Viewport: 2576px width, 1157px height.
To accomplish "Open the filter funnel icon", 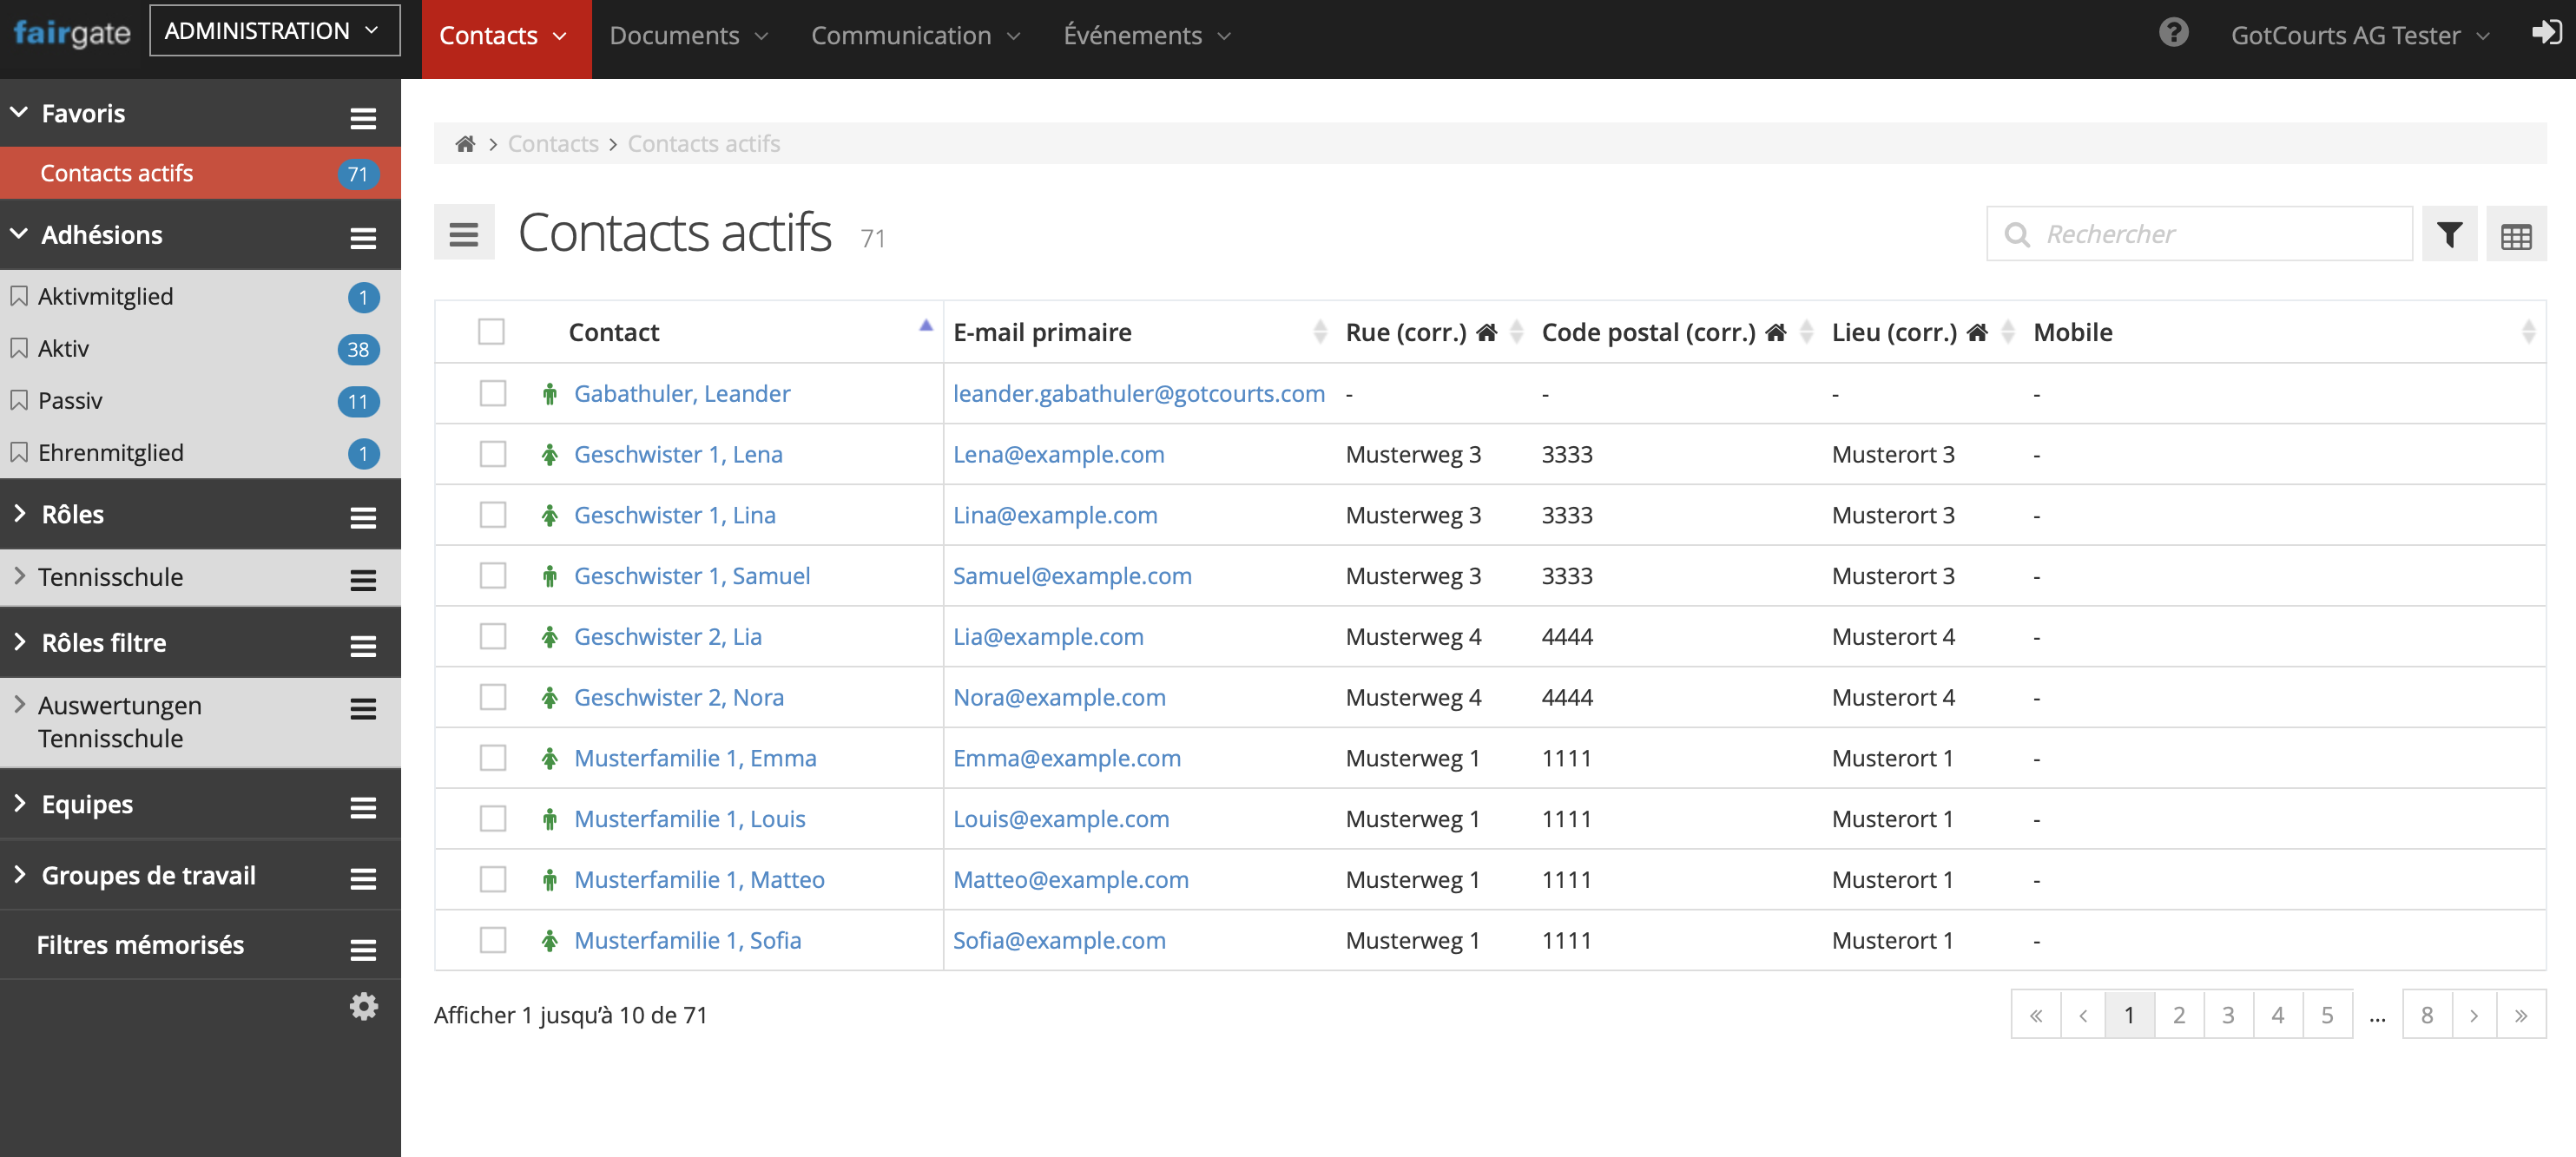I will (x=2449, y=234).
